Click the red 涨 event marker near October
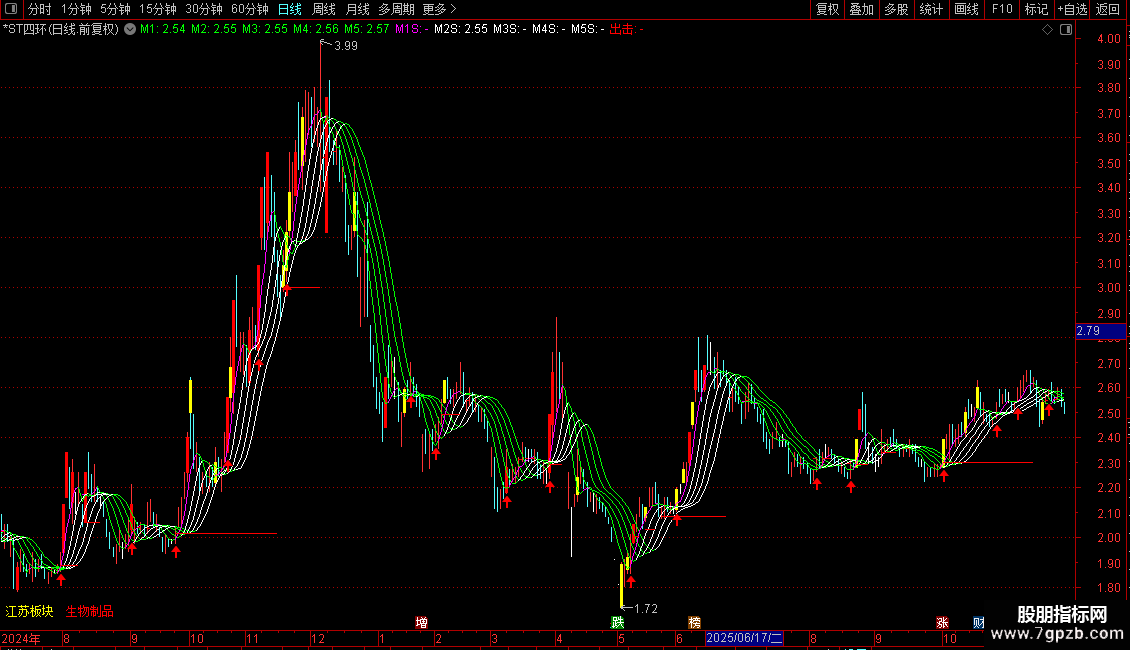1130x650 pixels. point(943,623)
